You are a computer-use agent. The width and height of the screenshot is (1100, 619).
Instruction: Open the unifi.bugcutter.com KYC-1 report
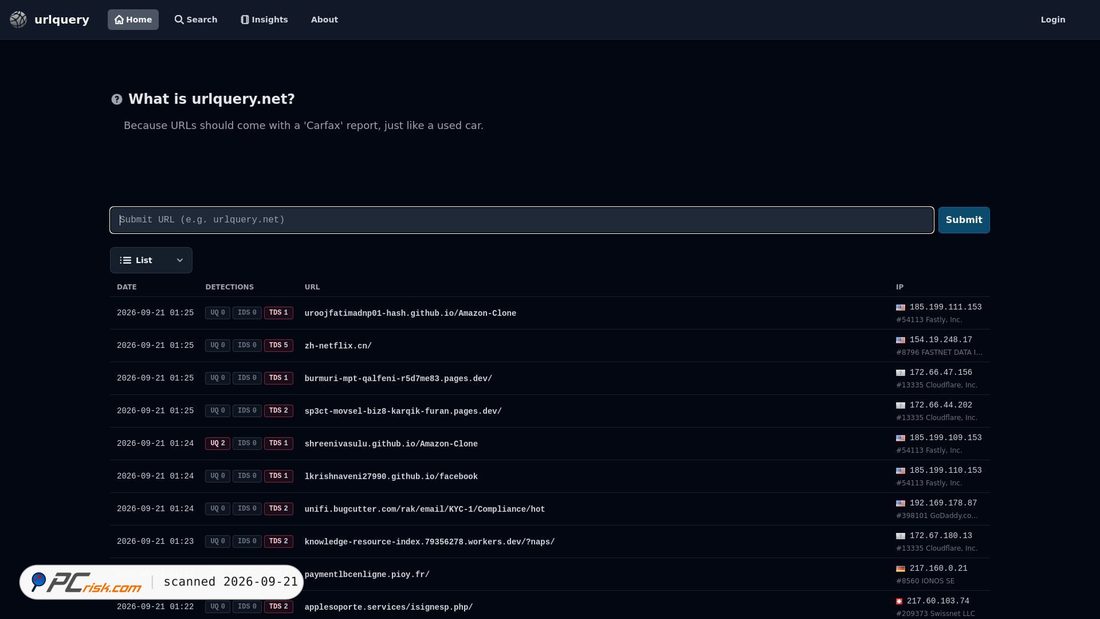click(424, 509)
